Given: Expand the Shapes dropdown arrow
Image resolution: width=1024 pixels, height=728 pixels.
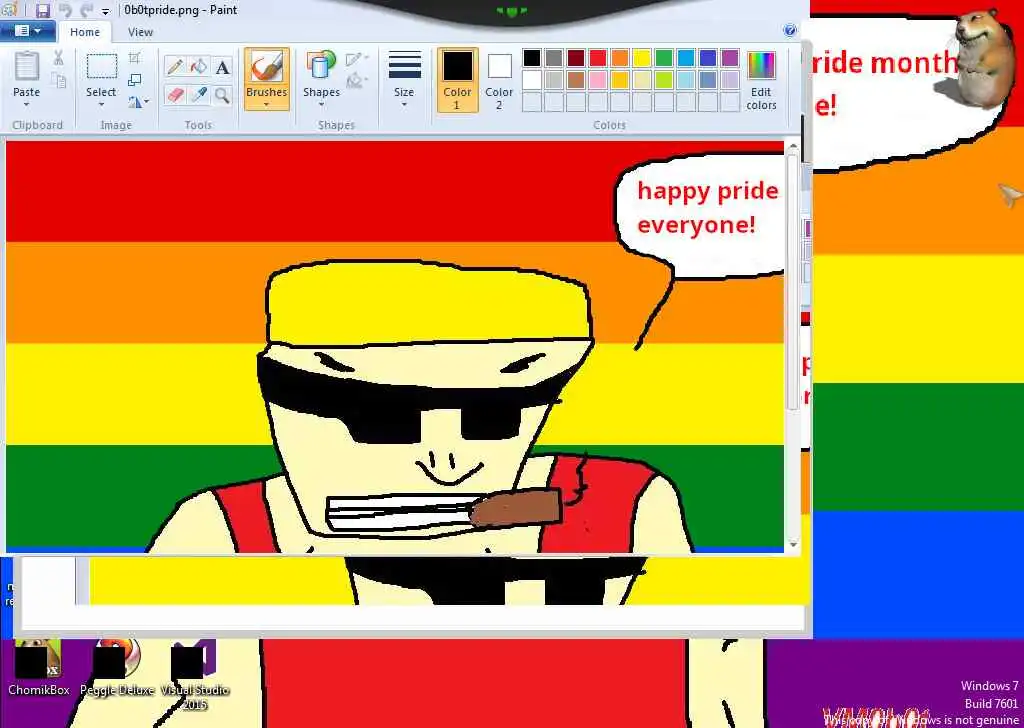Looking at the screenshot, I should tap(321, 105).
